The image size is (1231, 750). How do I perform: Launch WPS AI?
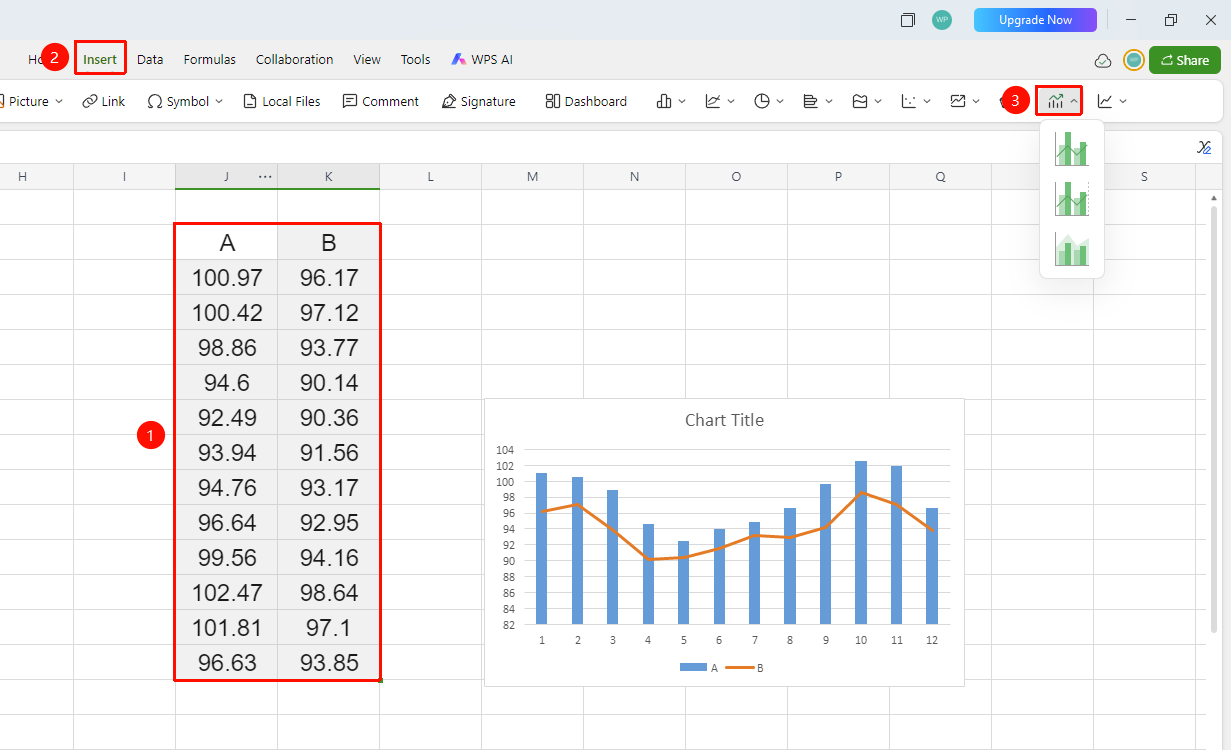(482, 59)
